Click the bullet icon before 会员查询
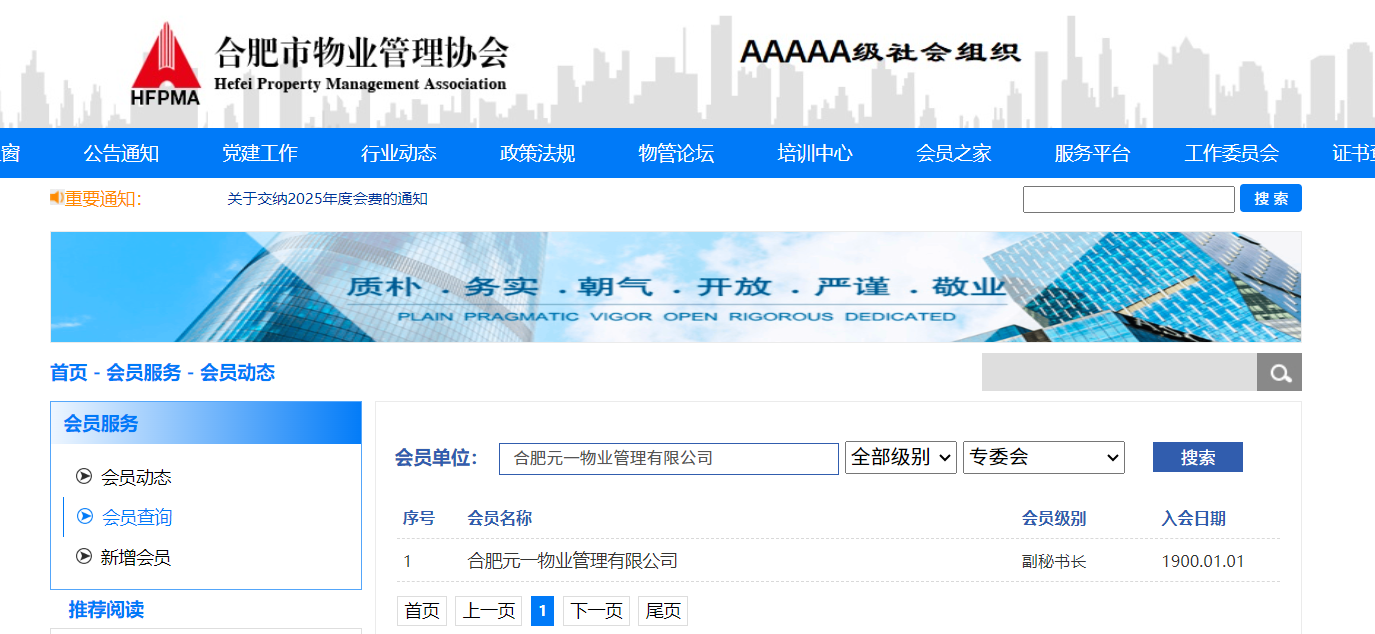This screenshot has width=1375, height=634. tap(84, 516)
